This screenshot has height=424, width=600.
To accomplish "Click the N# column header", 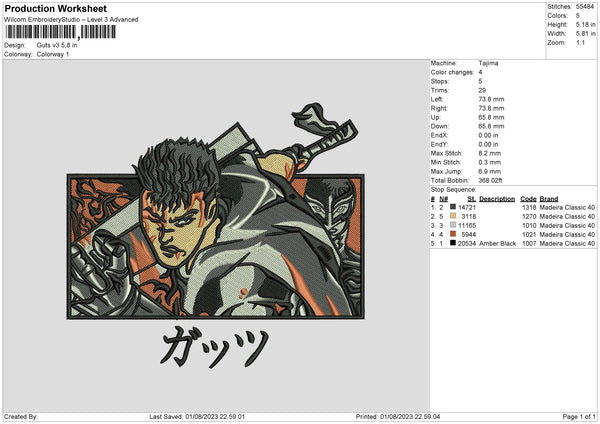I will (443, 198).
